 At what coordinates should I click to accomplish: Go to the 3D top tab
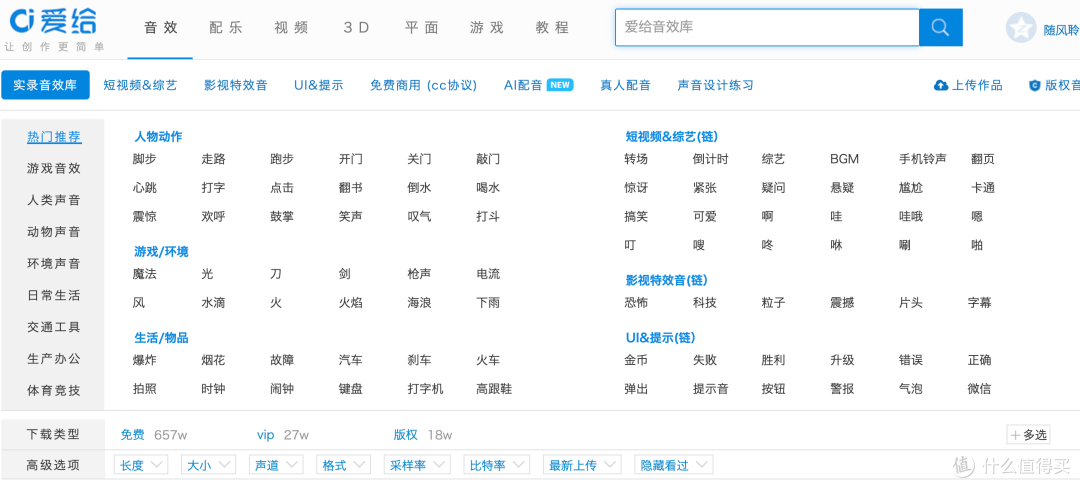357,28
